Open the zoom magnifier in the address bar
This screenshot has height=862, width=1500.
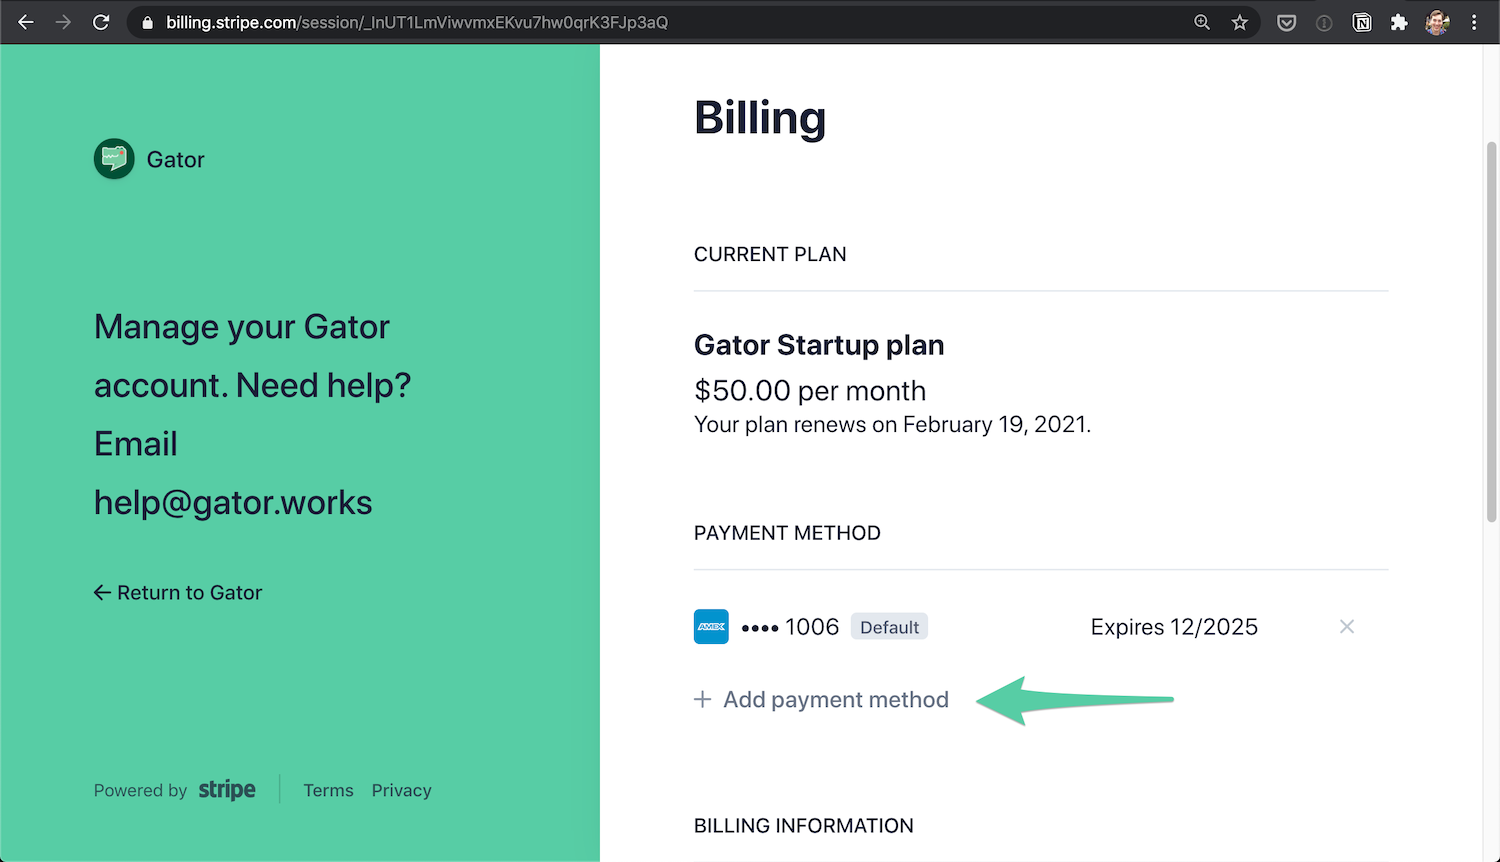point(1202,22)
